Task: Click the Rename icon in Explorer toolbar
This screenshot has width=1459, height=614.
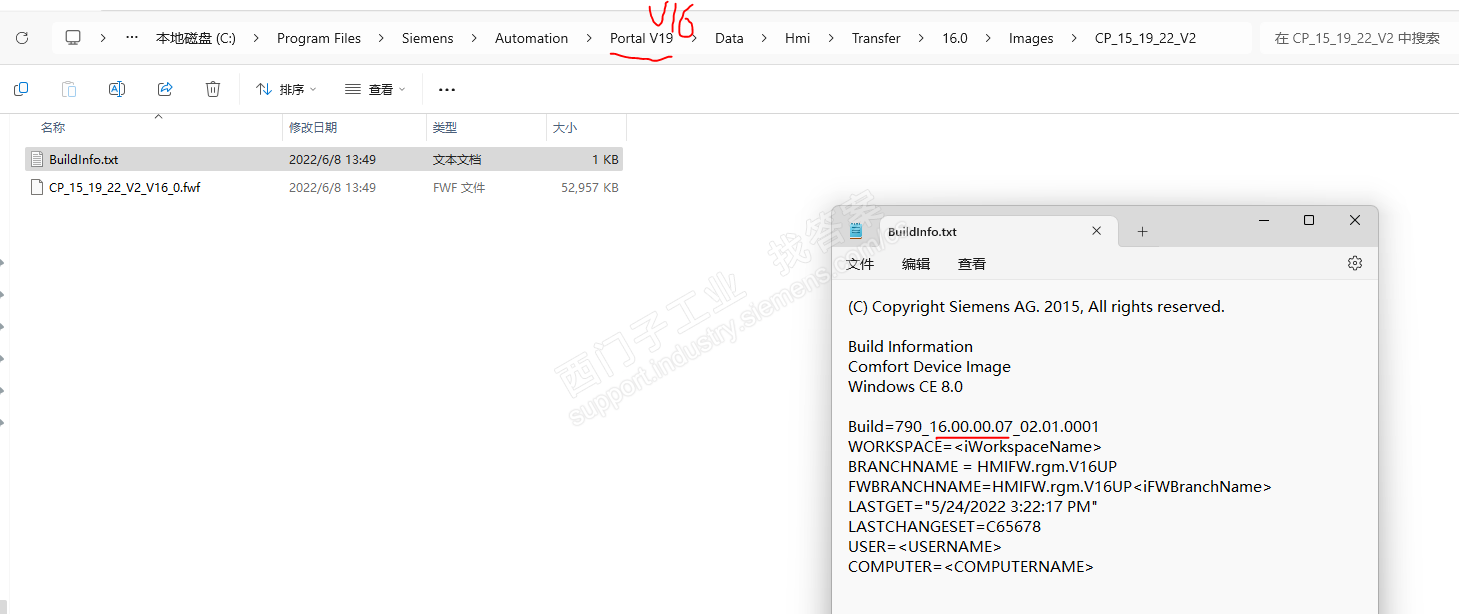Action: 117,89
